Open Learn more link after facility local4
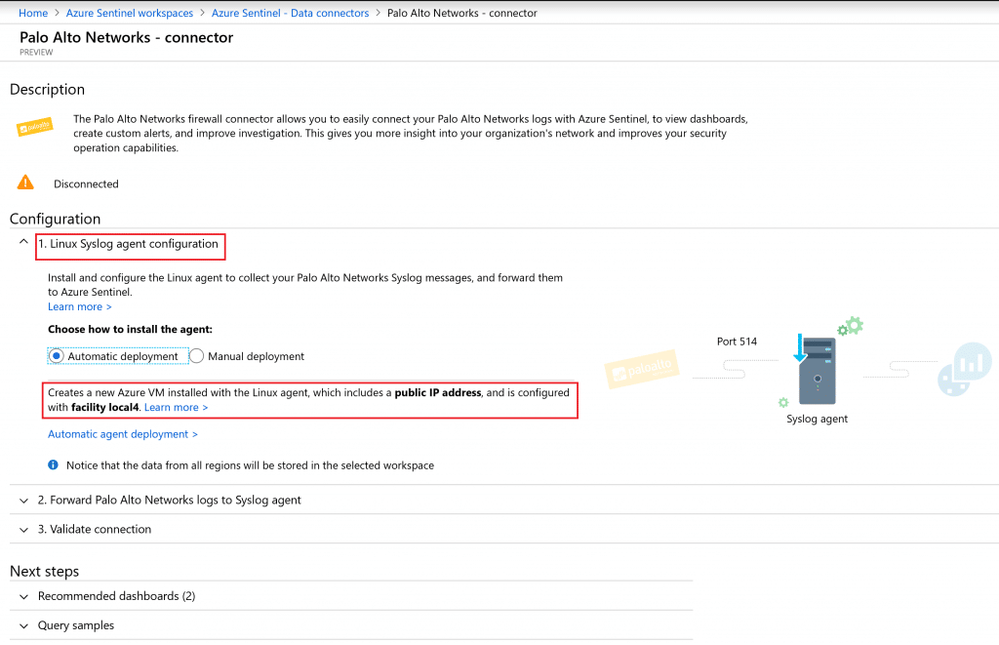The width and height of the screenshot is (999, 645). [176, 407]
